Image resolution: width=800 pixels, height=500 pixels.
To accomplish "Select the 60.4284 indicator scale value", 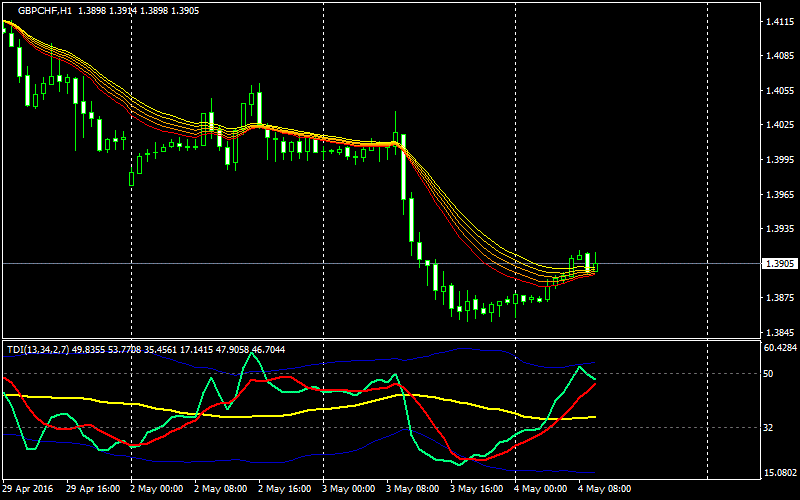I will tap(778, 348).
